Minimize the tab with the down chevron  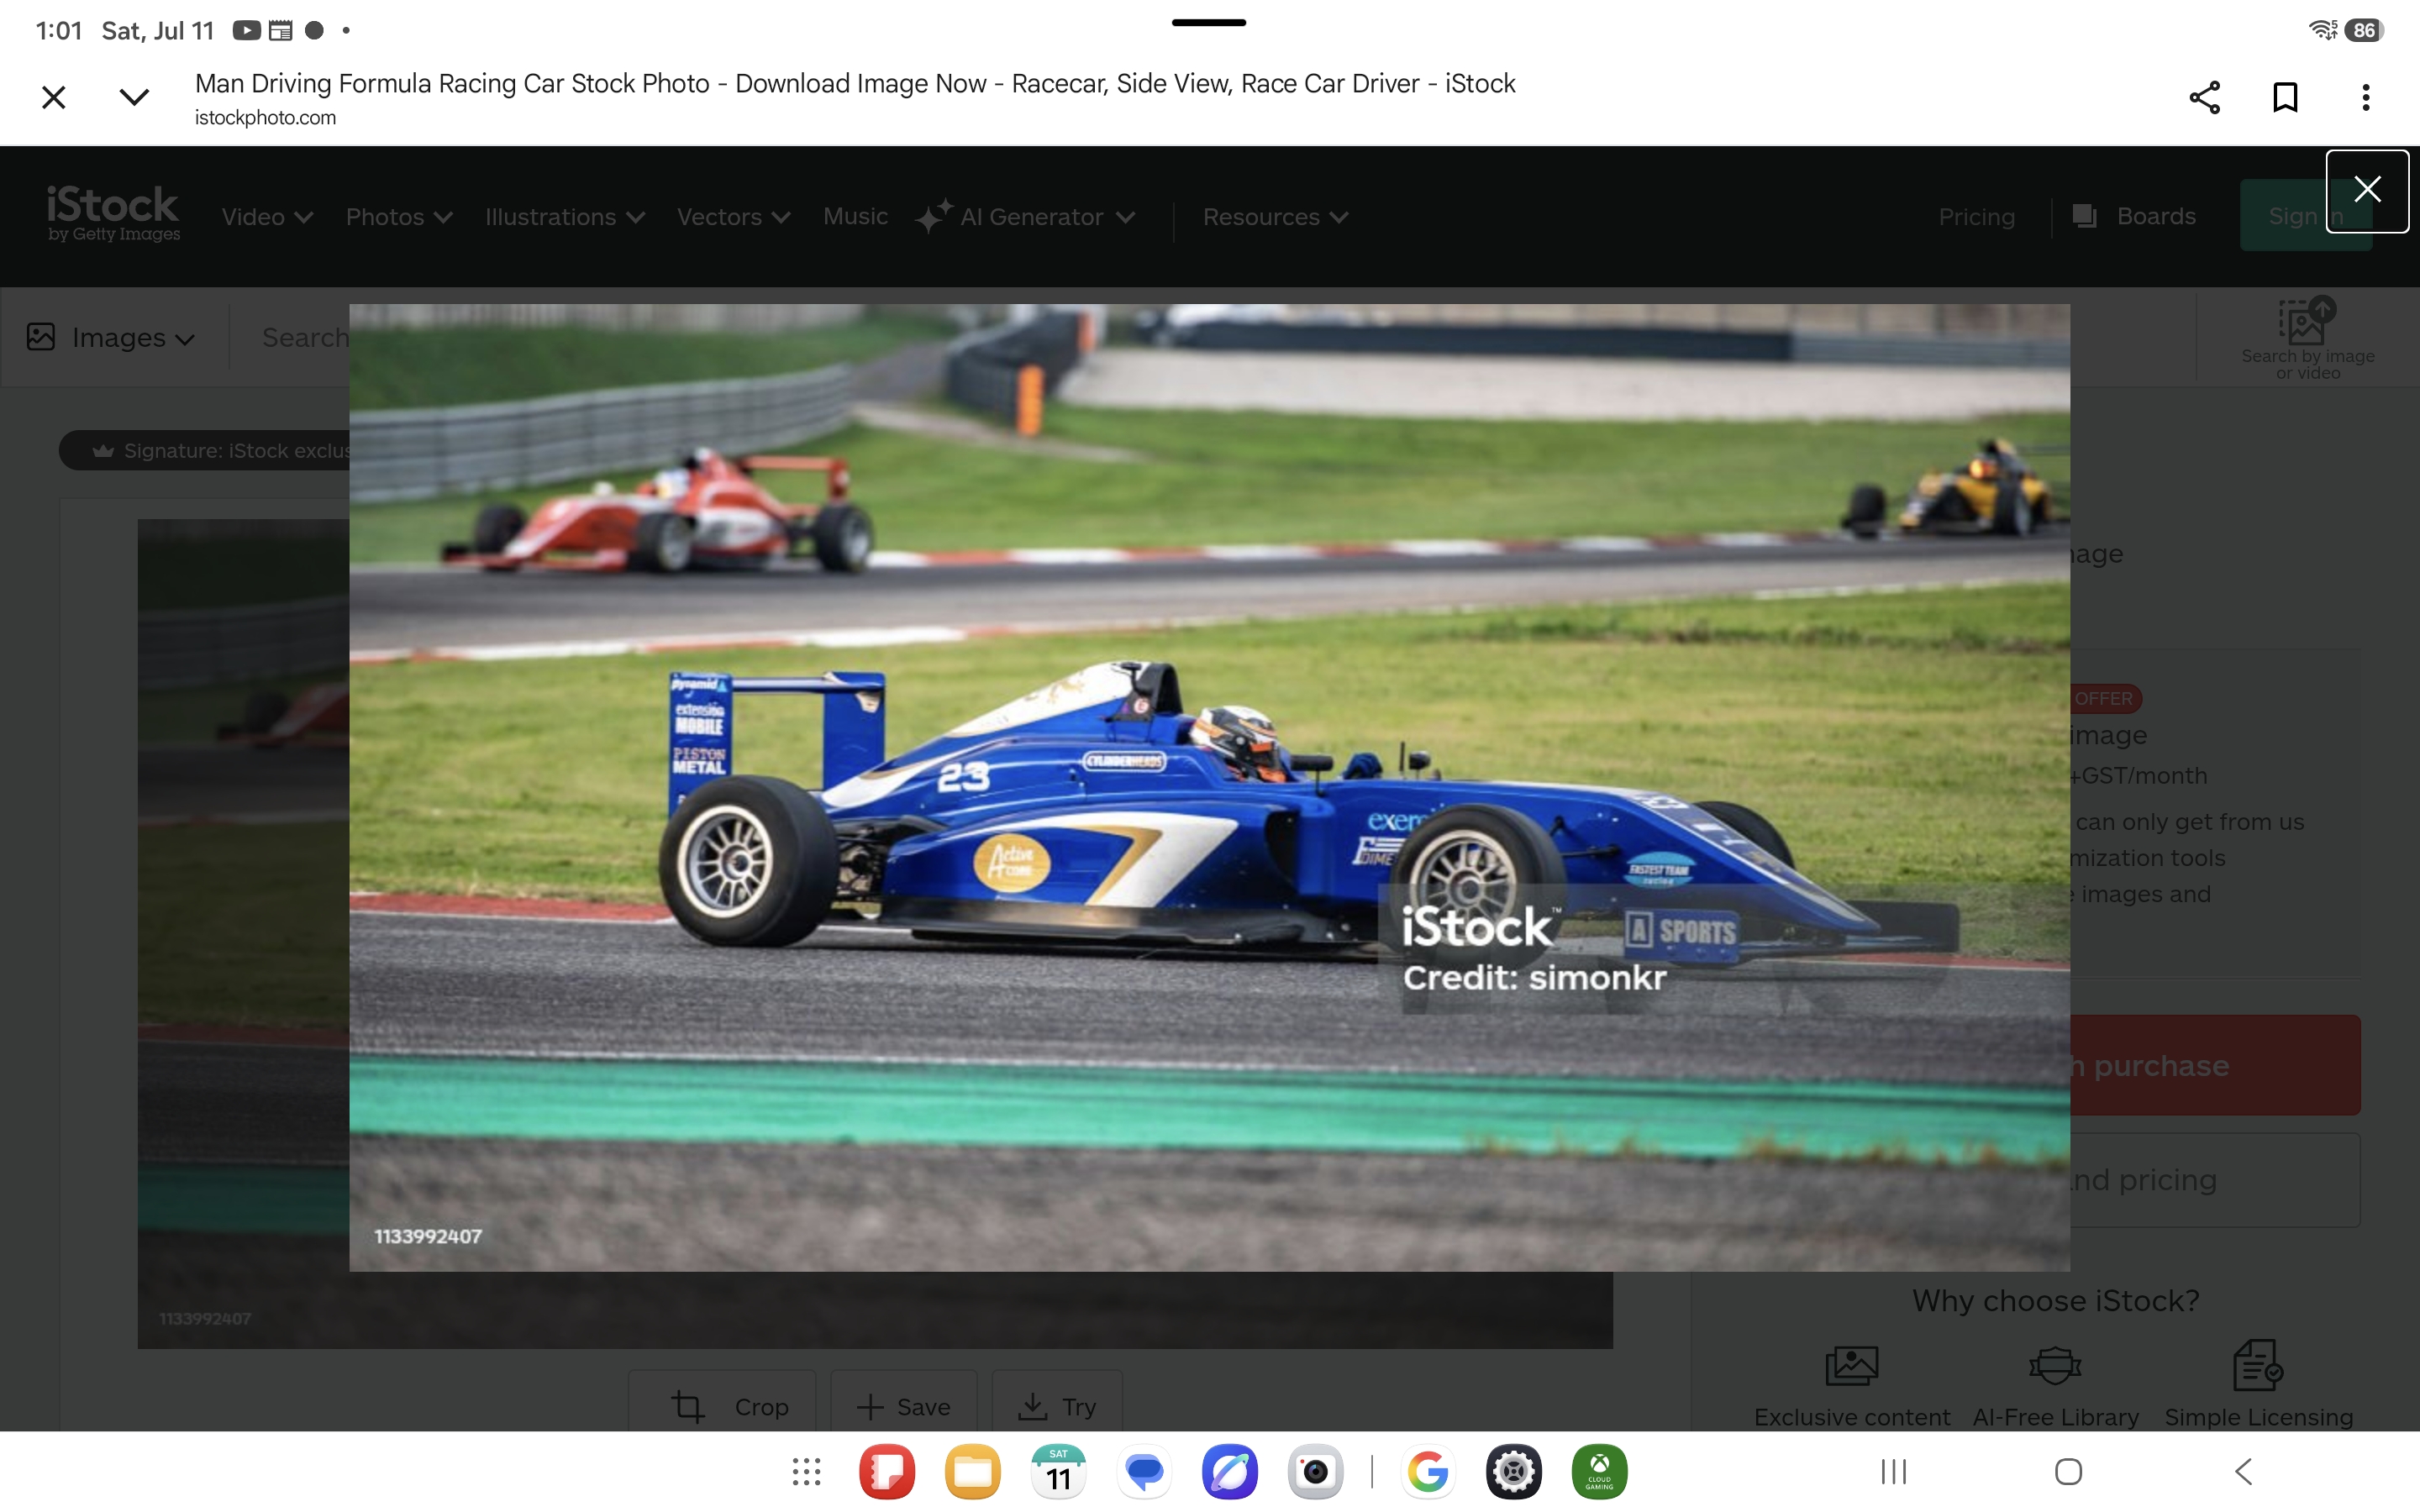point(134,97)
